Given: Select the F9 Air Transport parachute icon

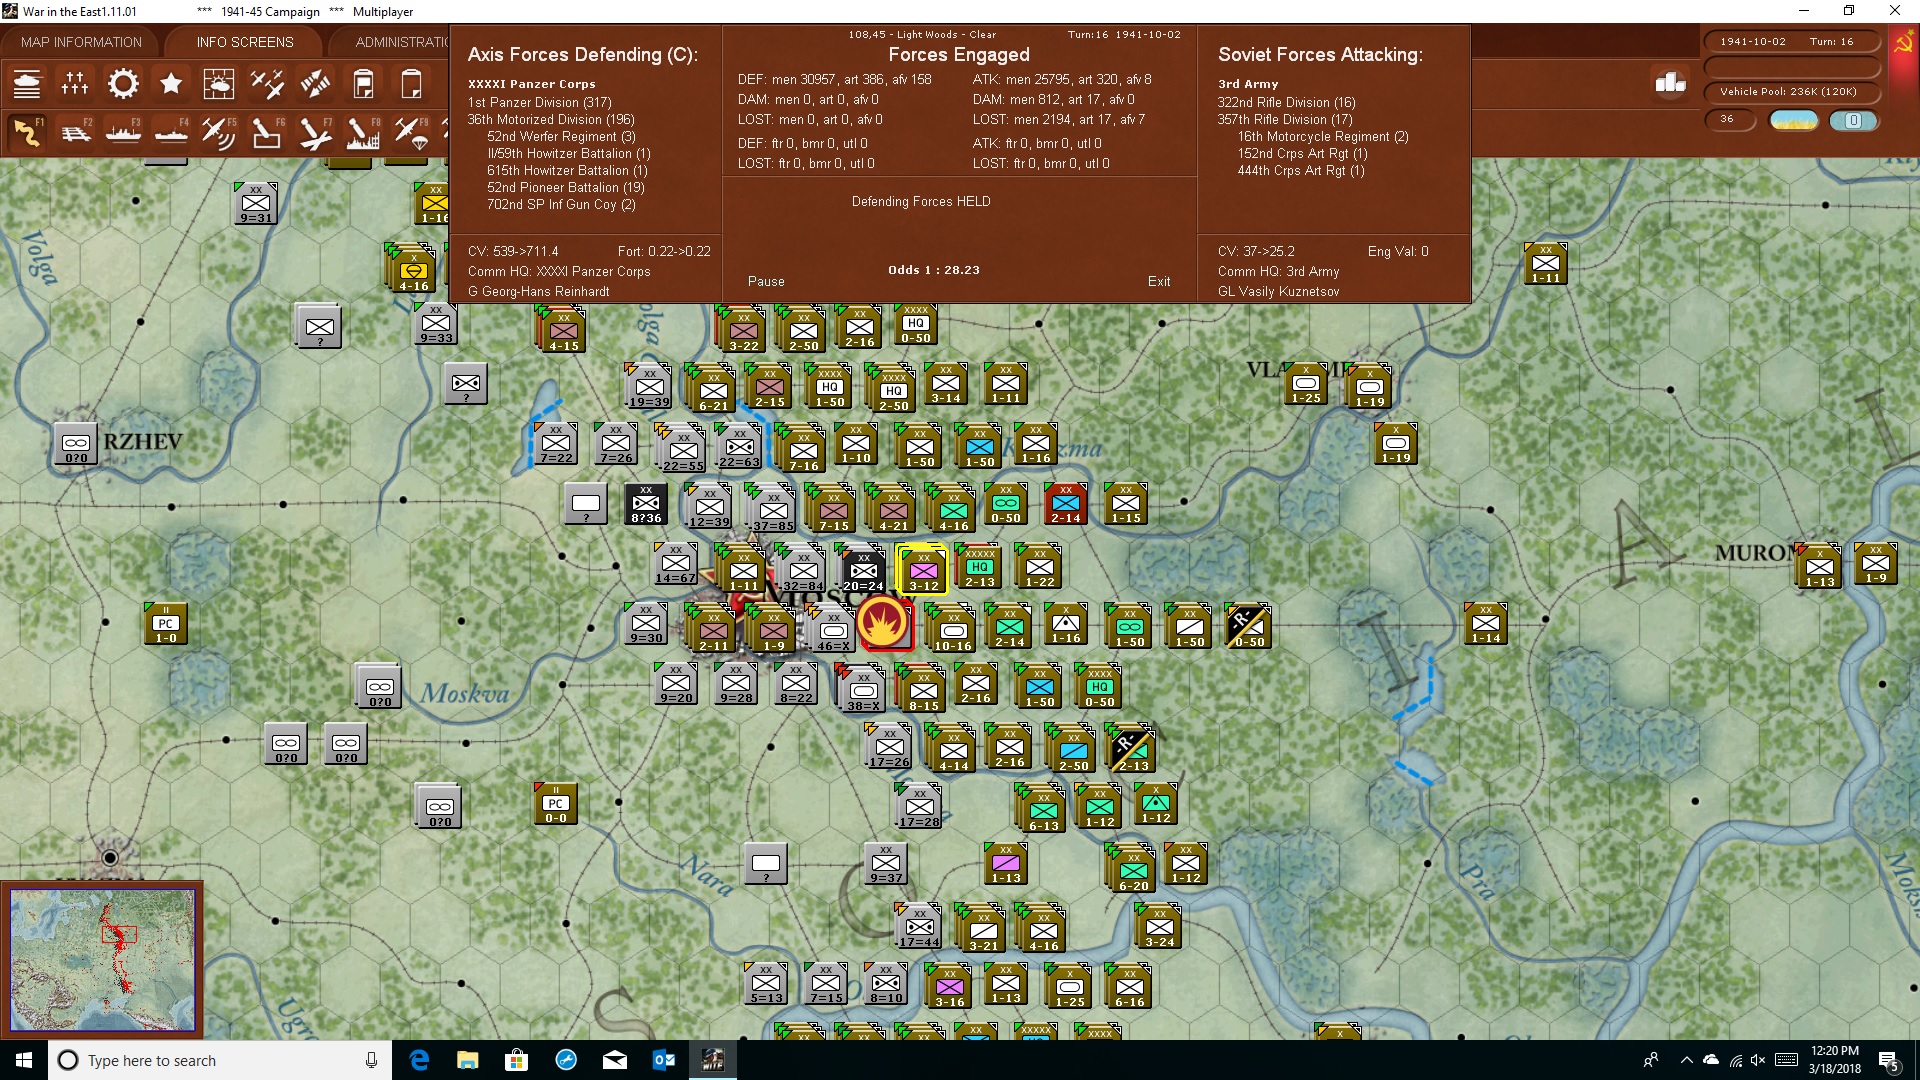Looking at the screenshot, I should tap(411, 133).
